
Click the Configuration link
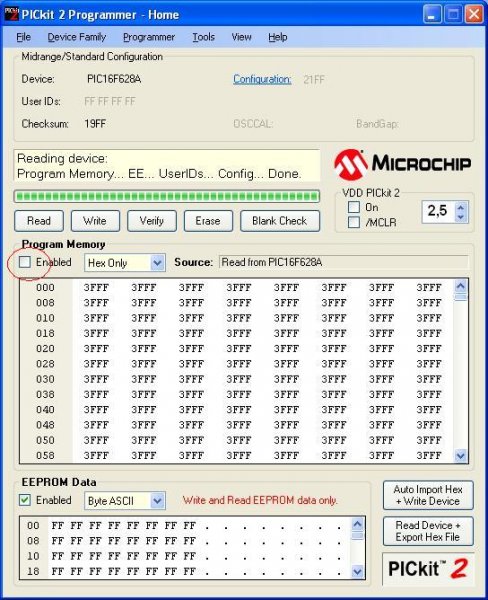point(262,79)
